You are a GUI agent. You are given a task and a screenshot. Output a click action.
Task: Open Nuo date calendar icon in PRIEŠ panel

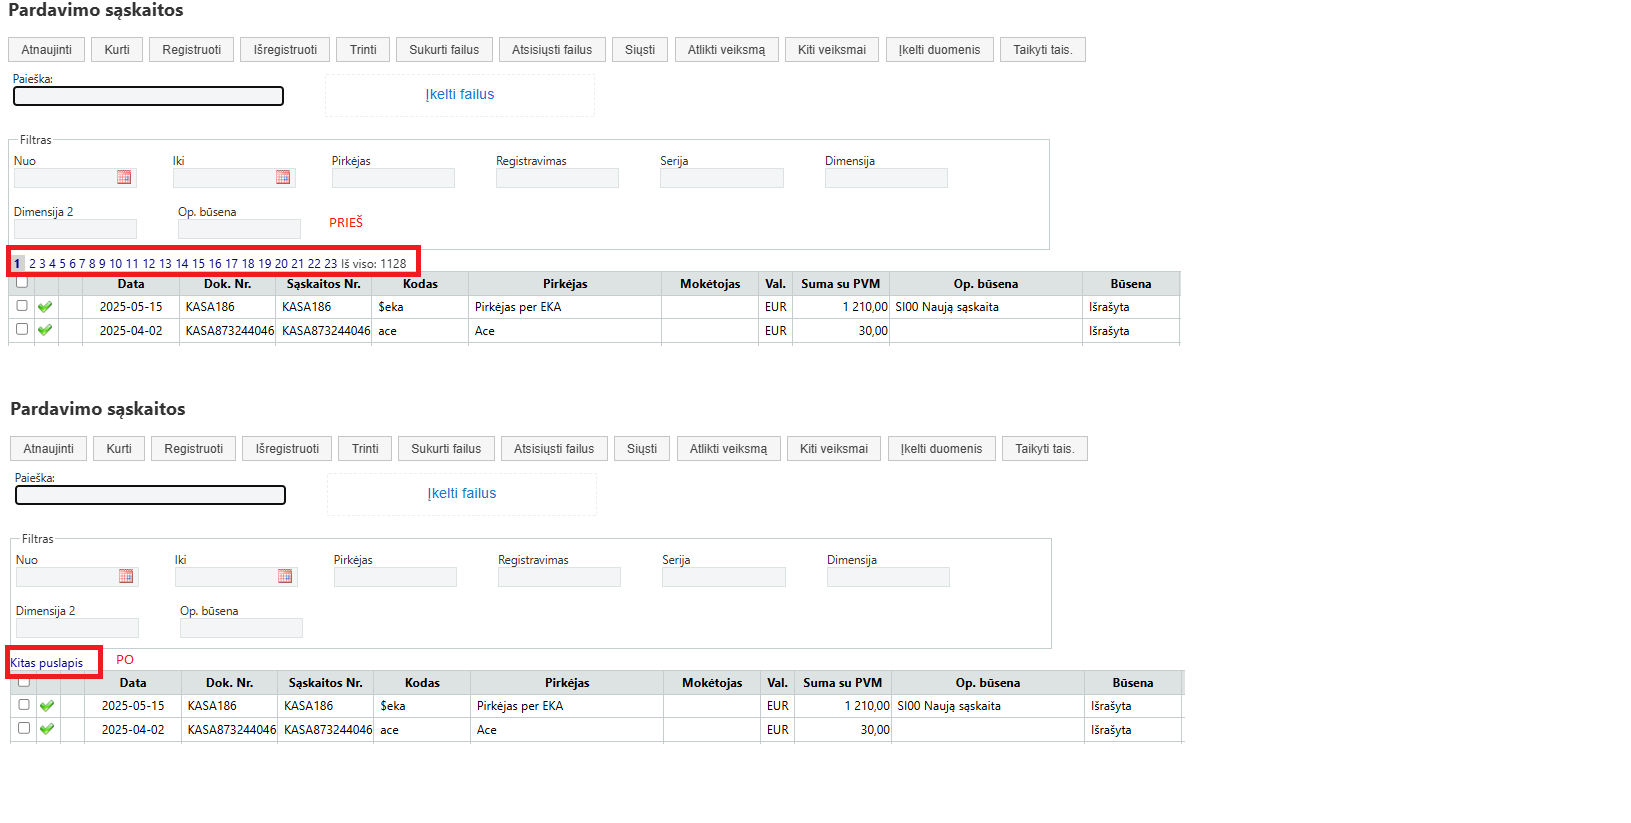124,177
